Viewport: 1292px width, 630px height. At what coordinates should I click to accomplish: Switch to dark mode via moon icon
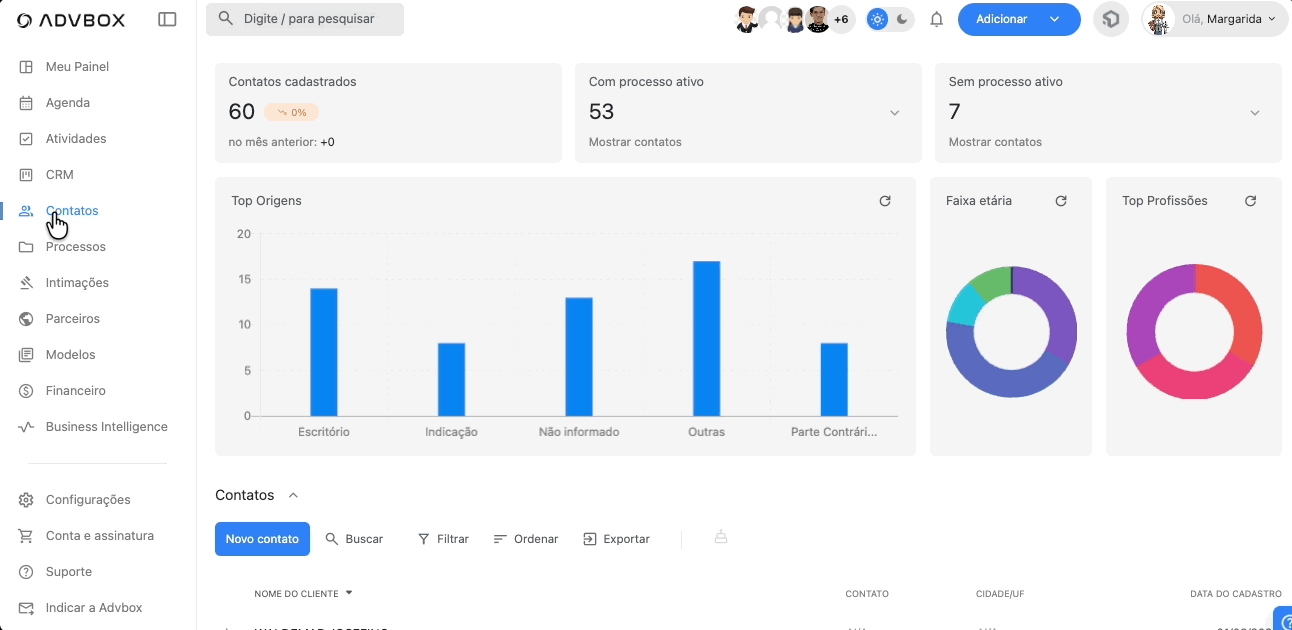[902, 19]
